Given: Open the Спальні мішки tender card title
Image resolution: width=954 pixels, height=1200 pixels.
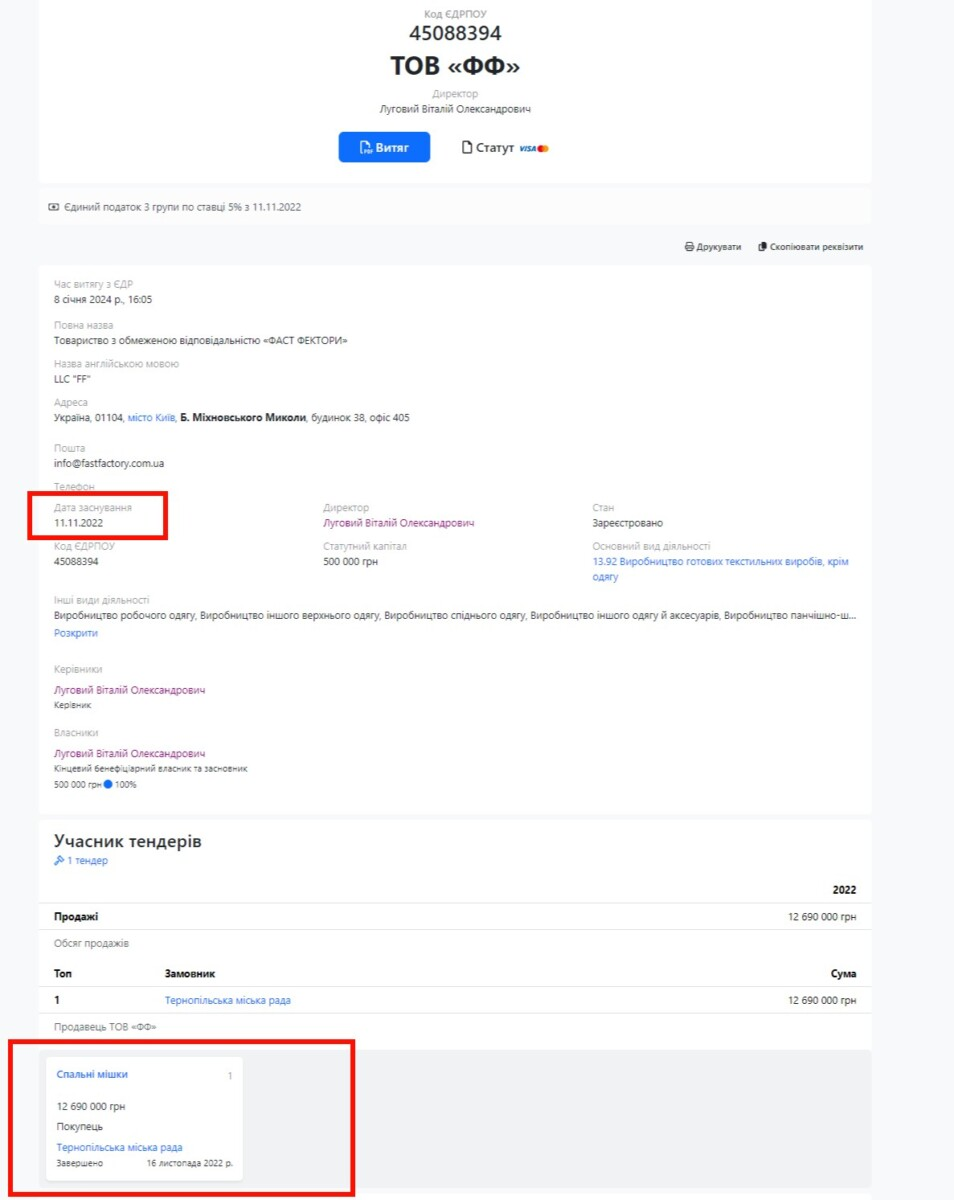Looking at the screenshot, I should pyautogui.click(x=92, y=1074).
